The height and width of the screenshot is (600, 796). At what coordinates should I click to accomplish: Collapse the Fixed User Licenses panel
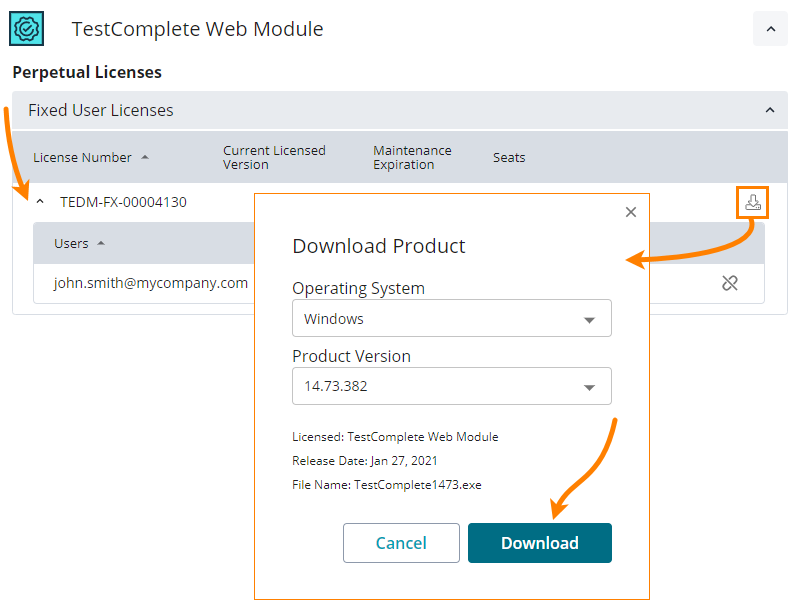(769, 110)
